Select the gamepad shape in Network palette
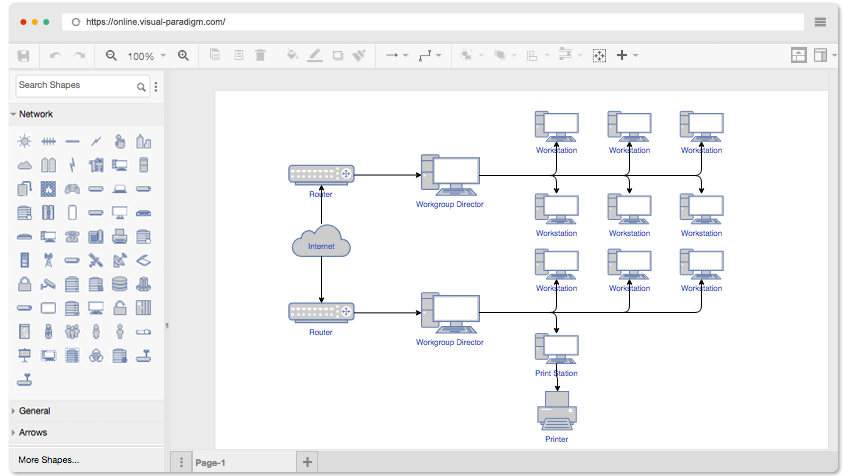The image size is (848, 476). [x=72, y=189]
